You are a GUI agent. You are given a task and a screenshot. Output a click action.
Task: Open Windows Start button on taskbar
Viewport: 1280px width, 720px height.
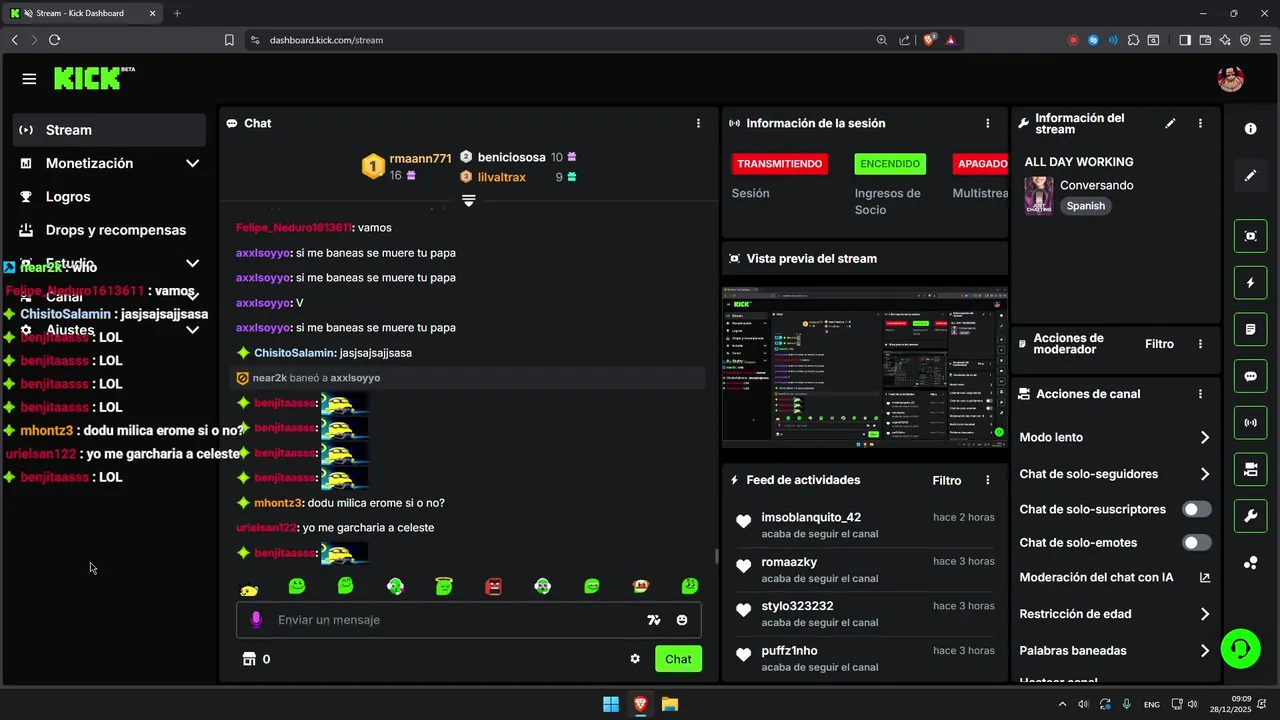click(x=610, y=704)
